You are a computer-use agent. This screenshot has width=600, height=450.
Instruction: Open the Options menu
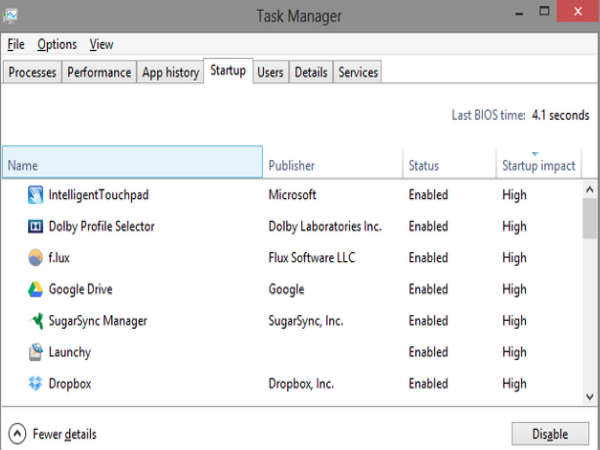[x=57, y=44]
